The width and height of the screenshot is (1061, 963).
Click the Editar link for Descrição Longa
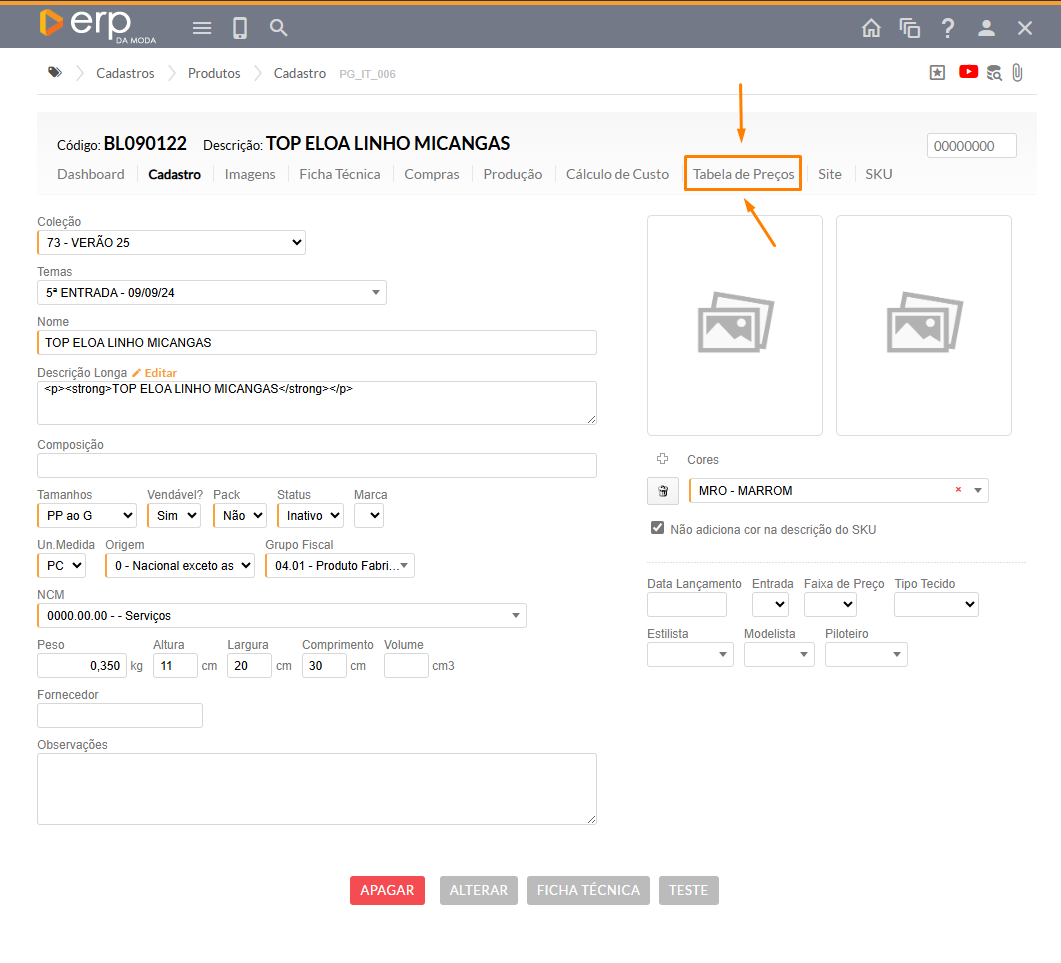[155, 373]
